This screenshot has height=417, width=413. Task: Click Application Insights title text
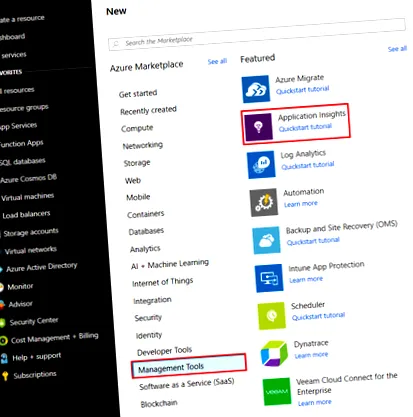click(312, 116)
